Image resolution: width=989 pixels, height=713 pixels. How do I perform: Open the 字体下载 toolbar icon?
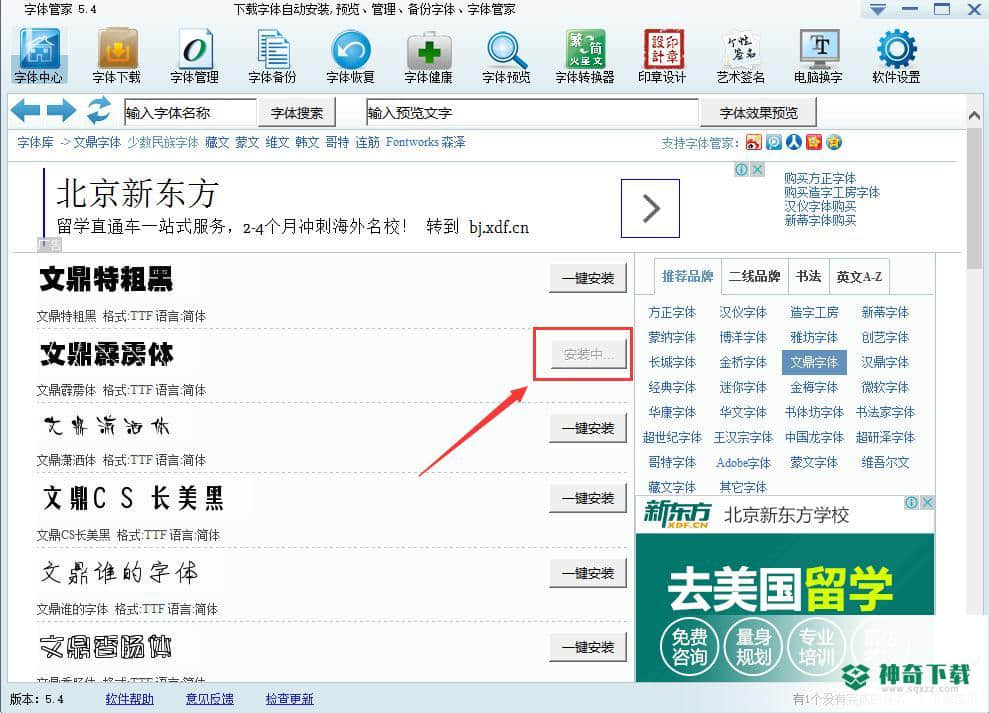[116, 56]
